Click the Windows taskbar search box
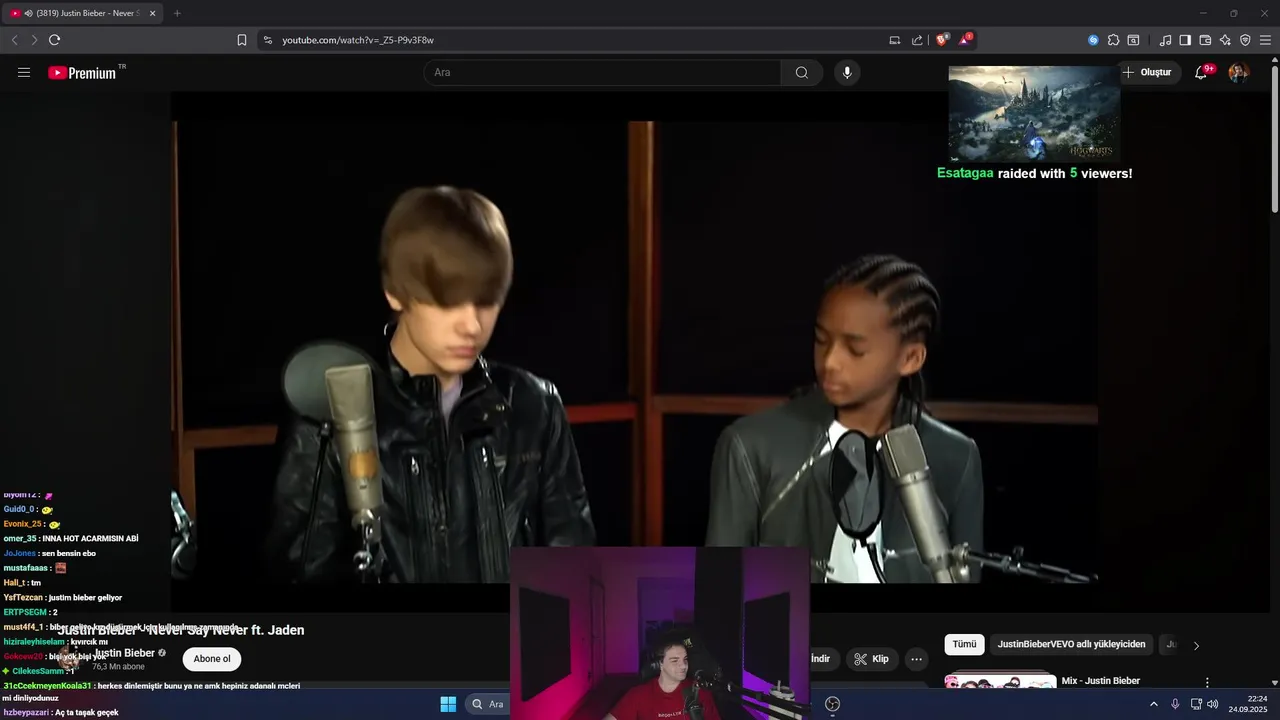This screenshot has height=720, width=1280. click(x=488, y=704)
